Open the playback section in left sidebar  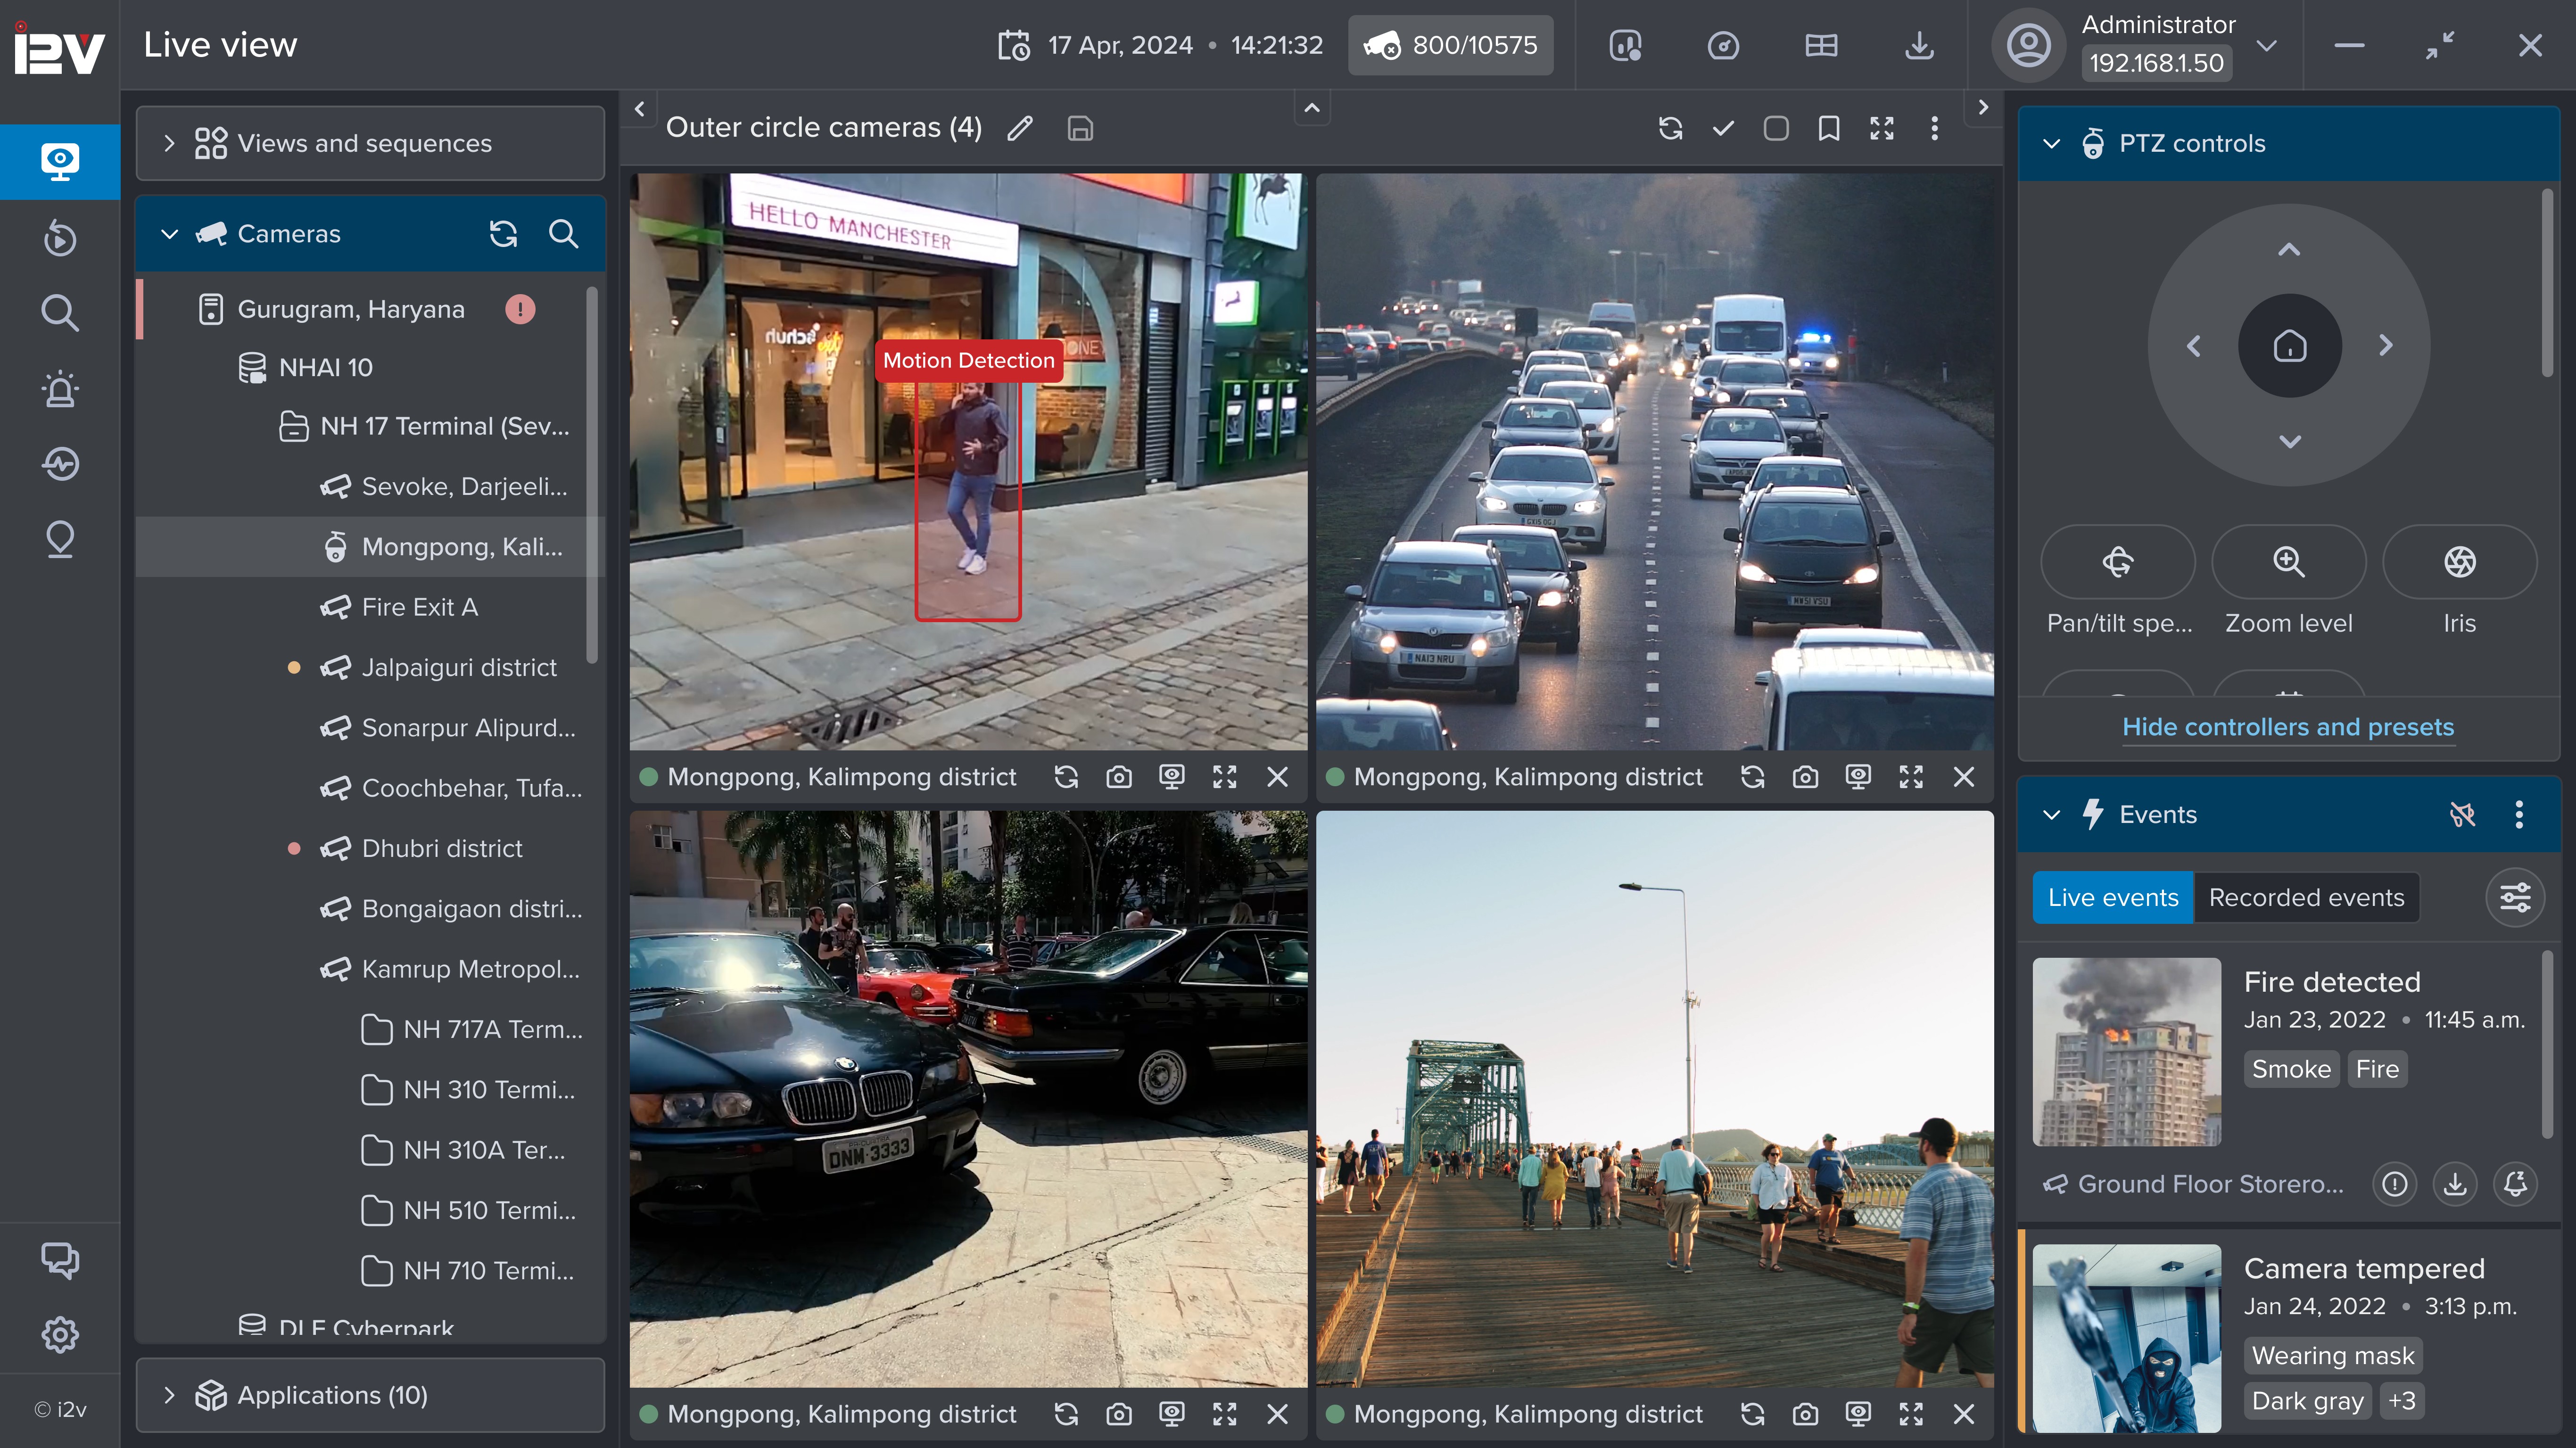60,238
